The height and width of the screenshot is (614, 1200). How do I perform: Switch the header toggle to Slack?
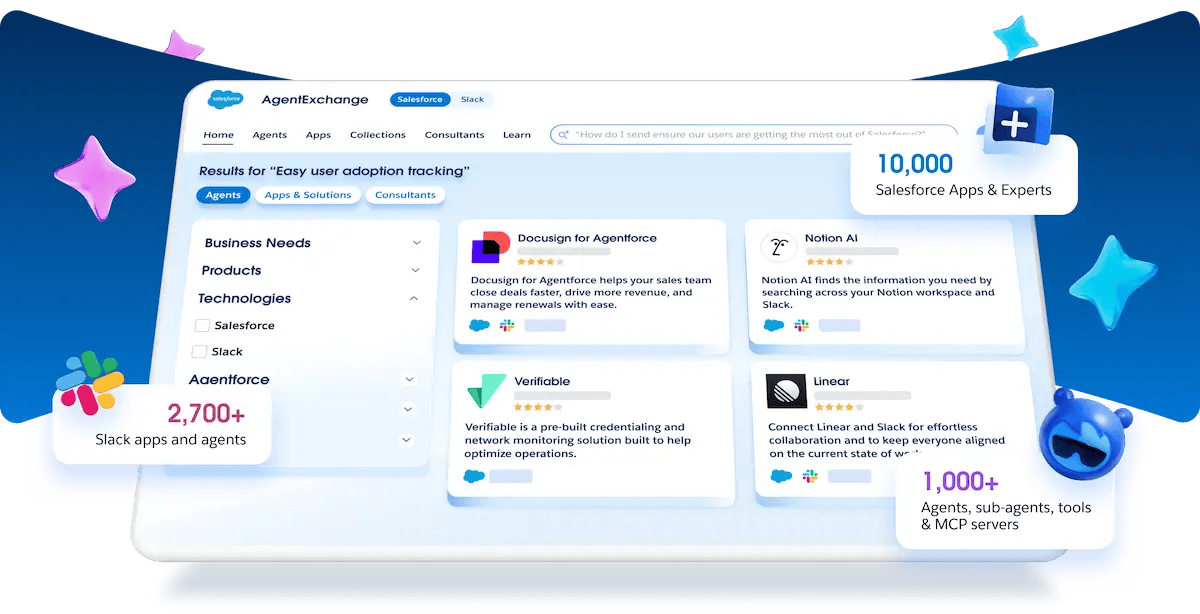click(x=472, y=99)
